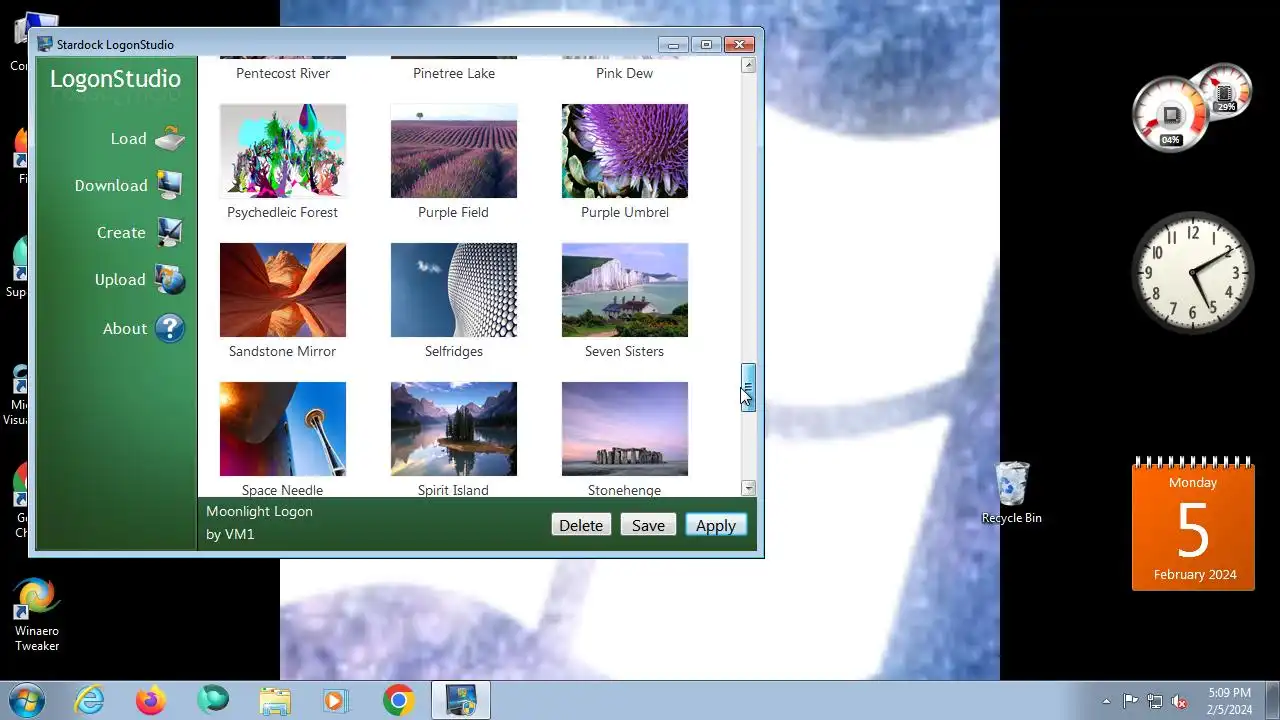Open the Download menu label
1280x720 pixels.
point(111,186)
